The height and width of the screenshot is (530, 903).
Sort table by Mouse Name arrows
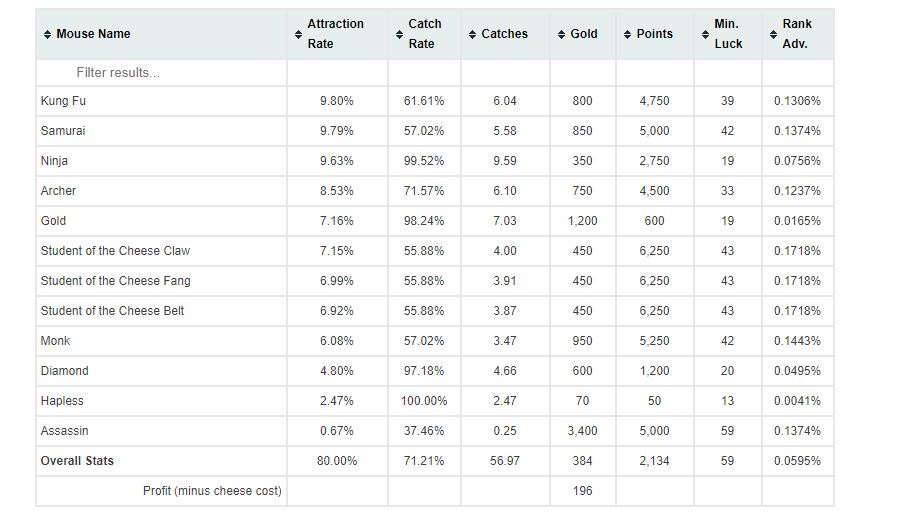point(47,35)
